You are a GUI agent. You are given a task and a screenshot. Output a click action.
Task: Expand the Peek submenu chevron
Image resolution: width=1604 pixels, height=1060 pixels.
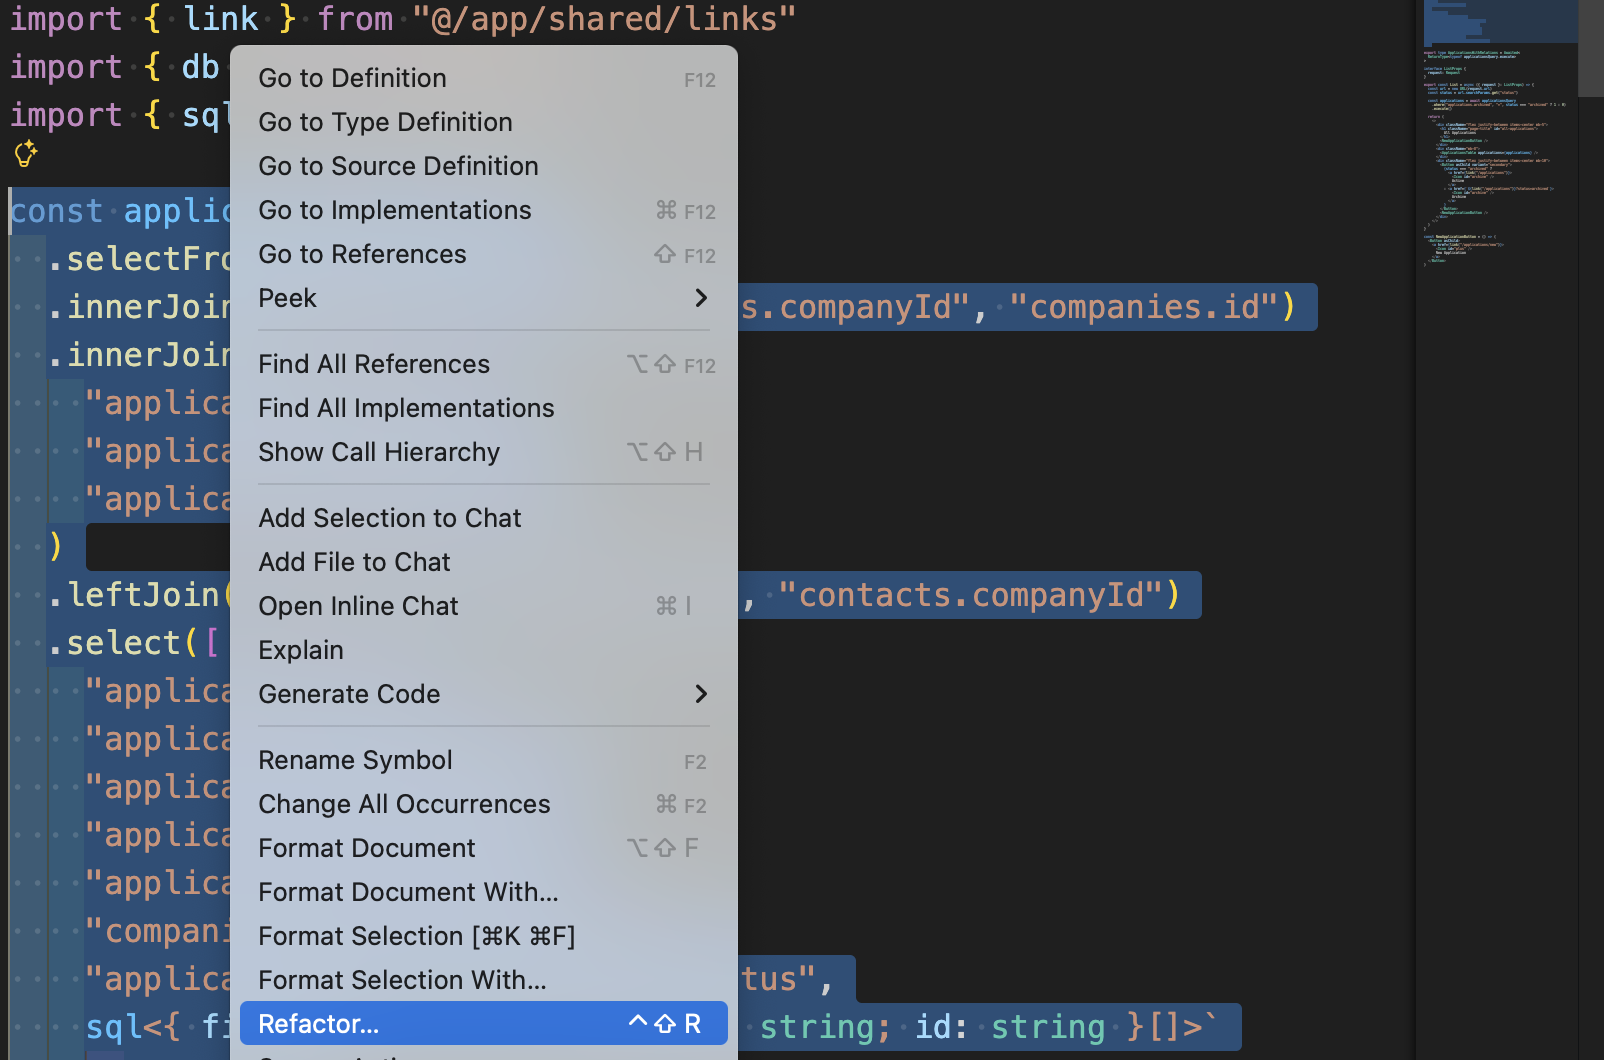click(701, 298)
